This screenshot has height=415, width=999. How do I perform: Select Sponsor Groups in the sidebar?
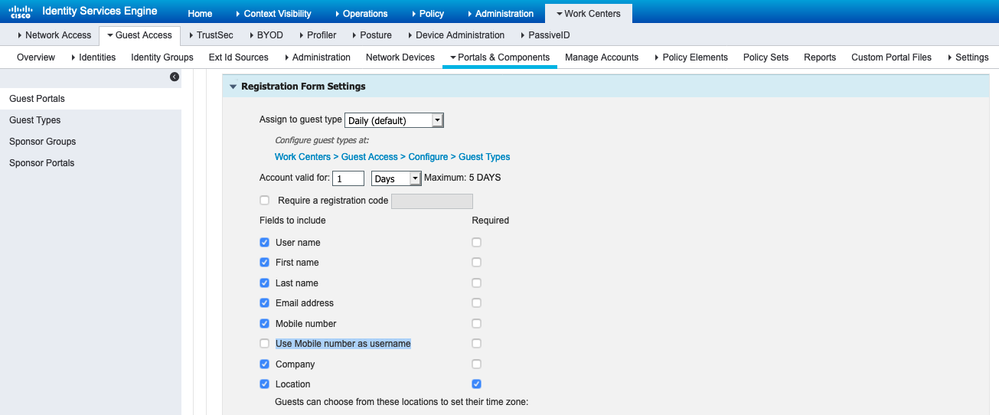90,142
